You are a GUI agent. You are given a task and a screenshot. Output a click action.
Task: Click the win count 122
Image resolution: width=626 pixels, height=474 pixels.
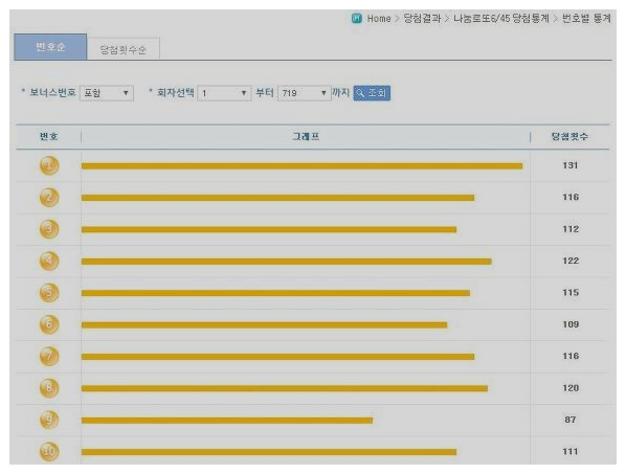tap(571, 261)
